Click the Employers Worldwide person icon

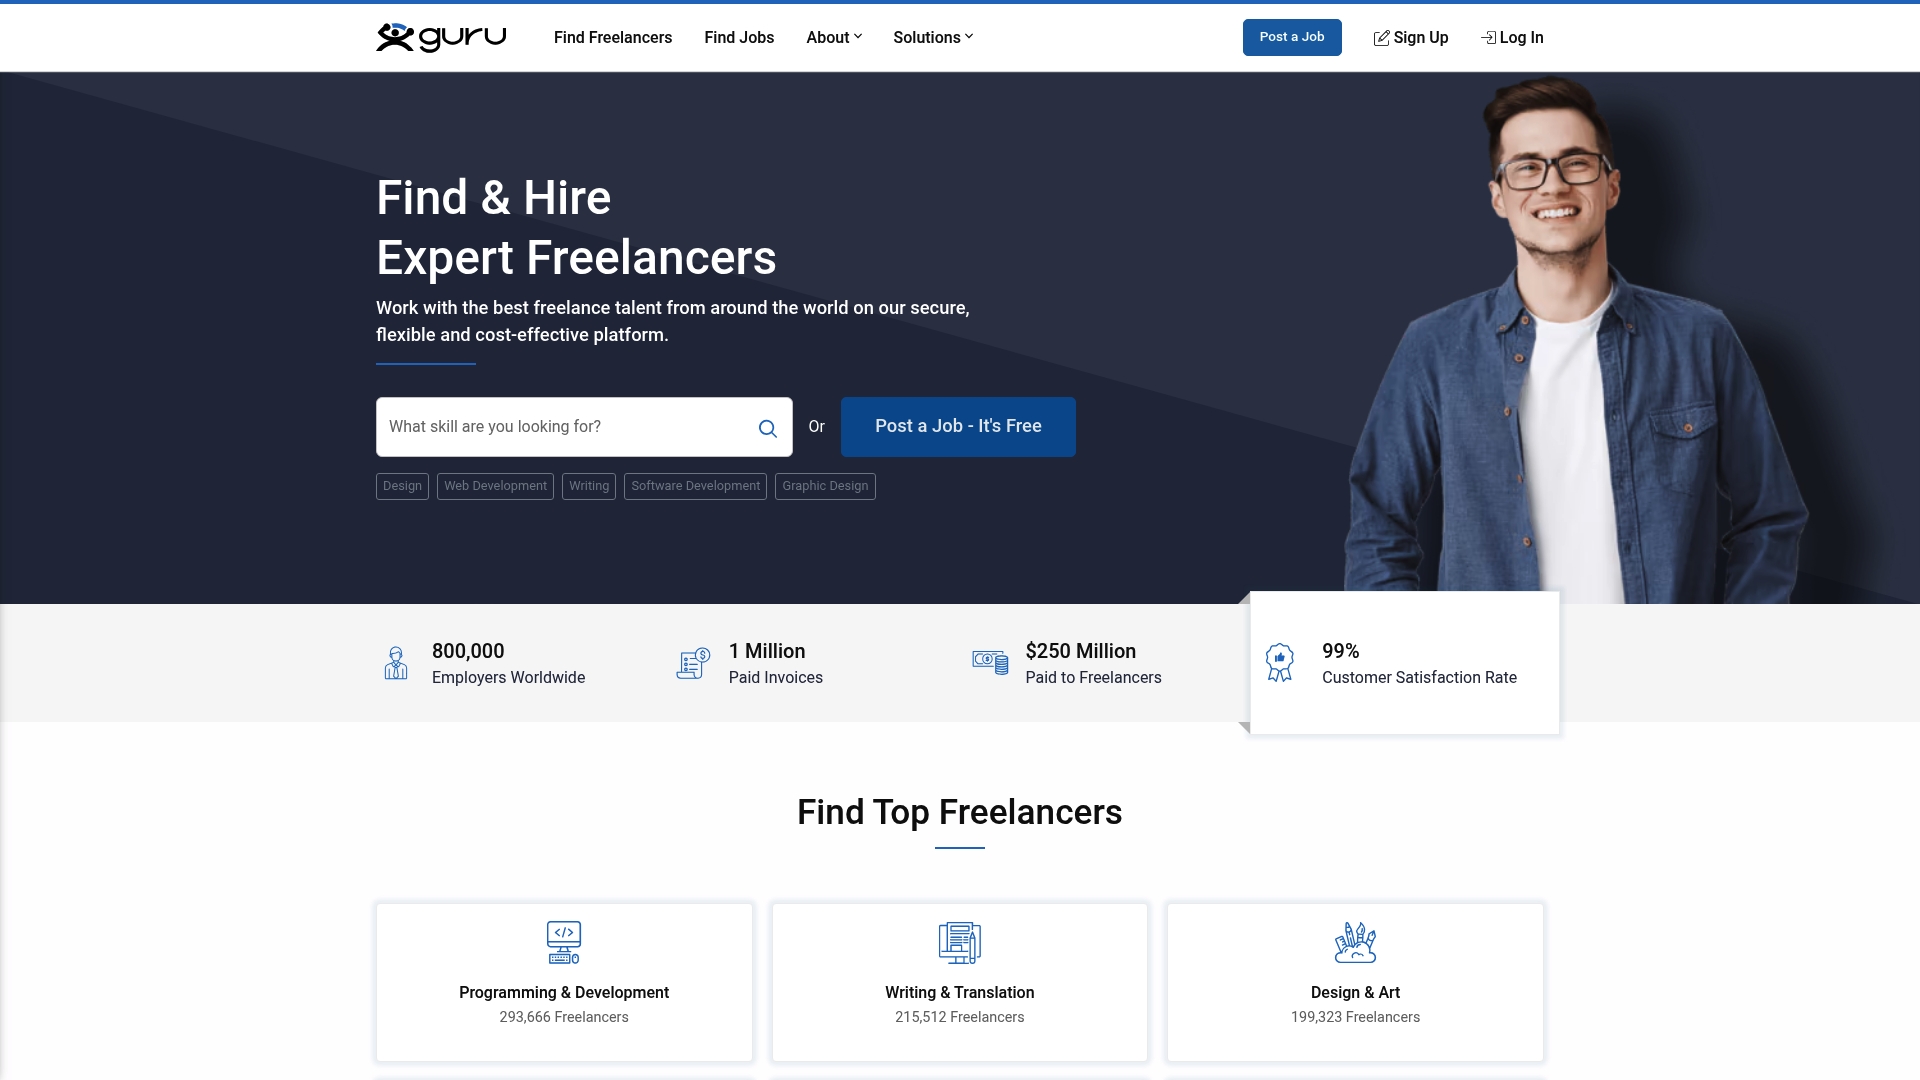pos(396,662)
